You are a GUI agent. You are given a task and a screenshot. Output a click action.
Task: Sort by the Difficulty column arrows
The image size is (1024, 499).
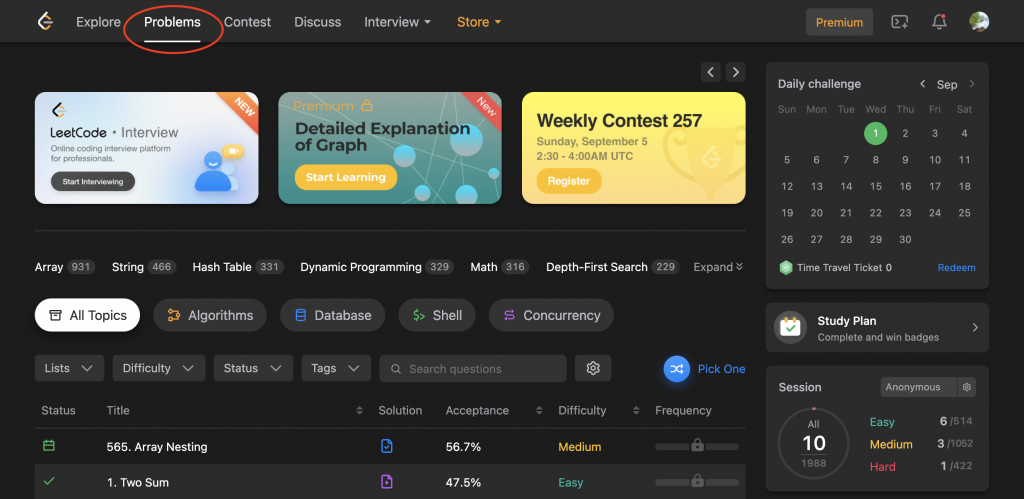[636, 411]
